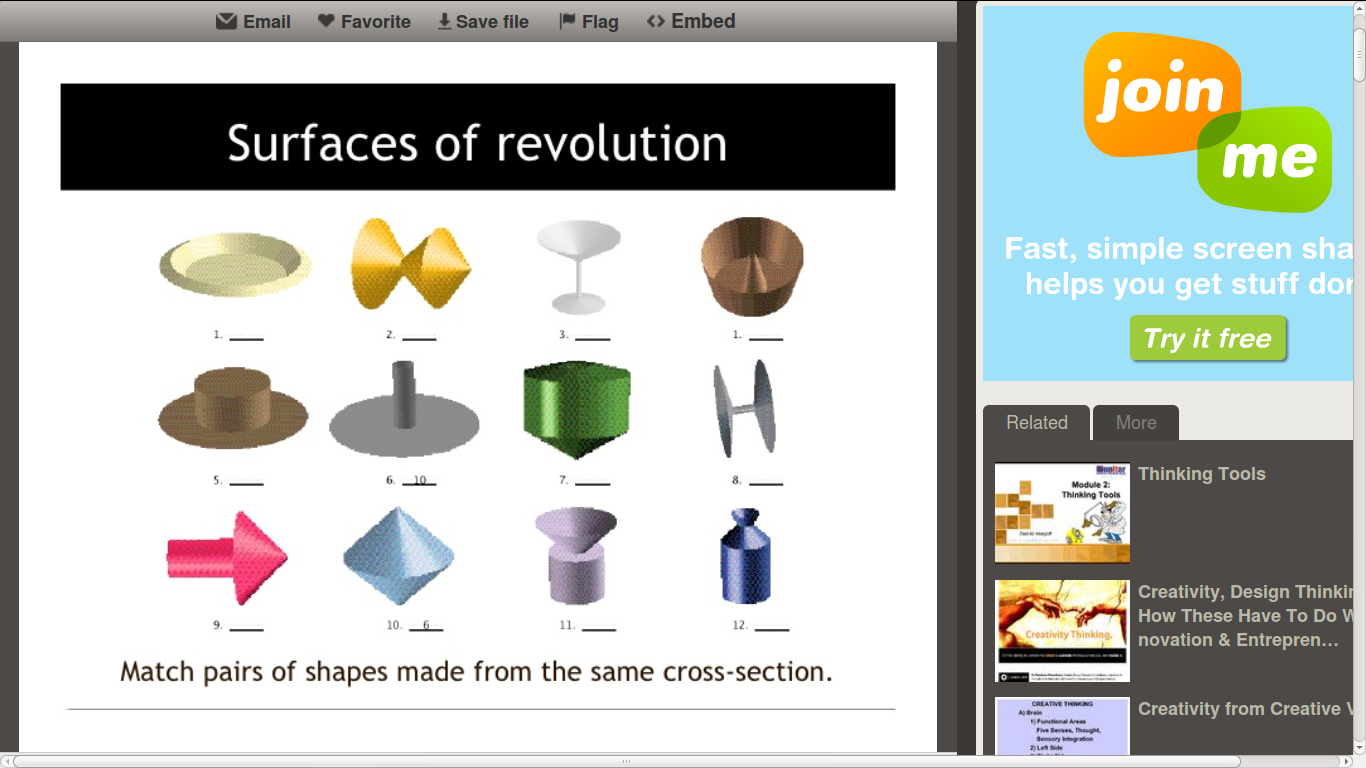Click the white goblet shape 3
Image resolution: width=1366 pixels, height=768 pixels.
coord(578,266)
